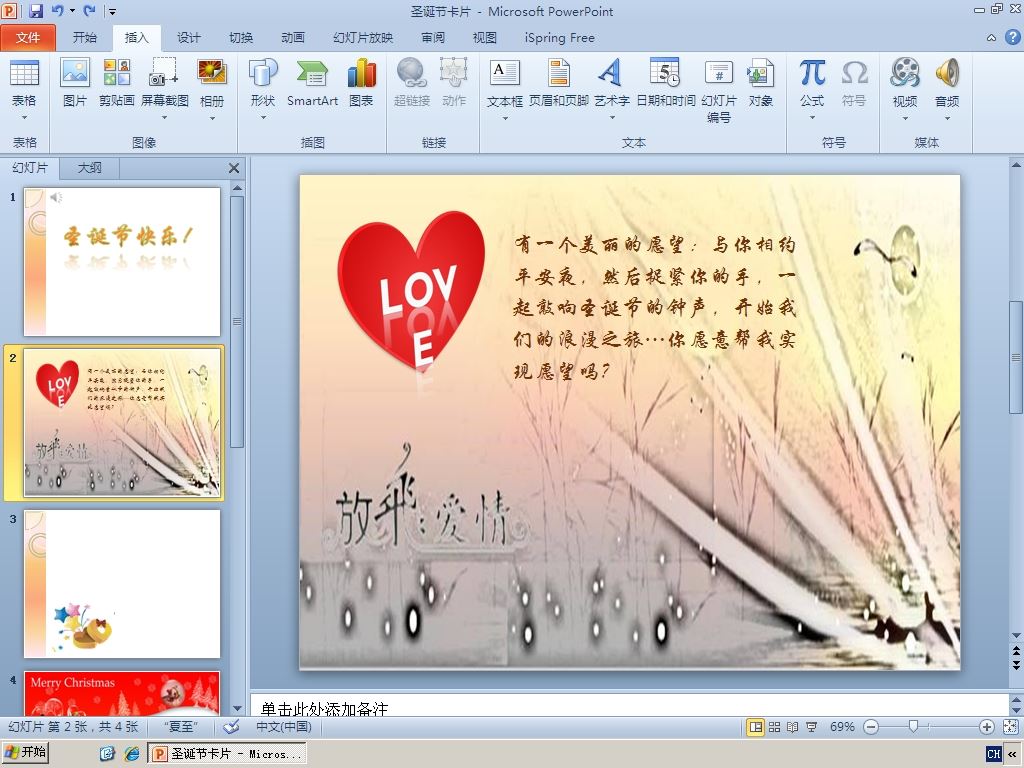The image size is (1024, 768).
Task: Open the 设计 ribbon tab
Action: click(189, 38)
